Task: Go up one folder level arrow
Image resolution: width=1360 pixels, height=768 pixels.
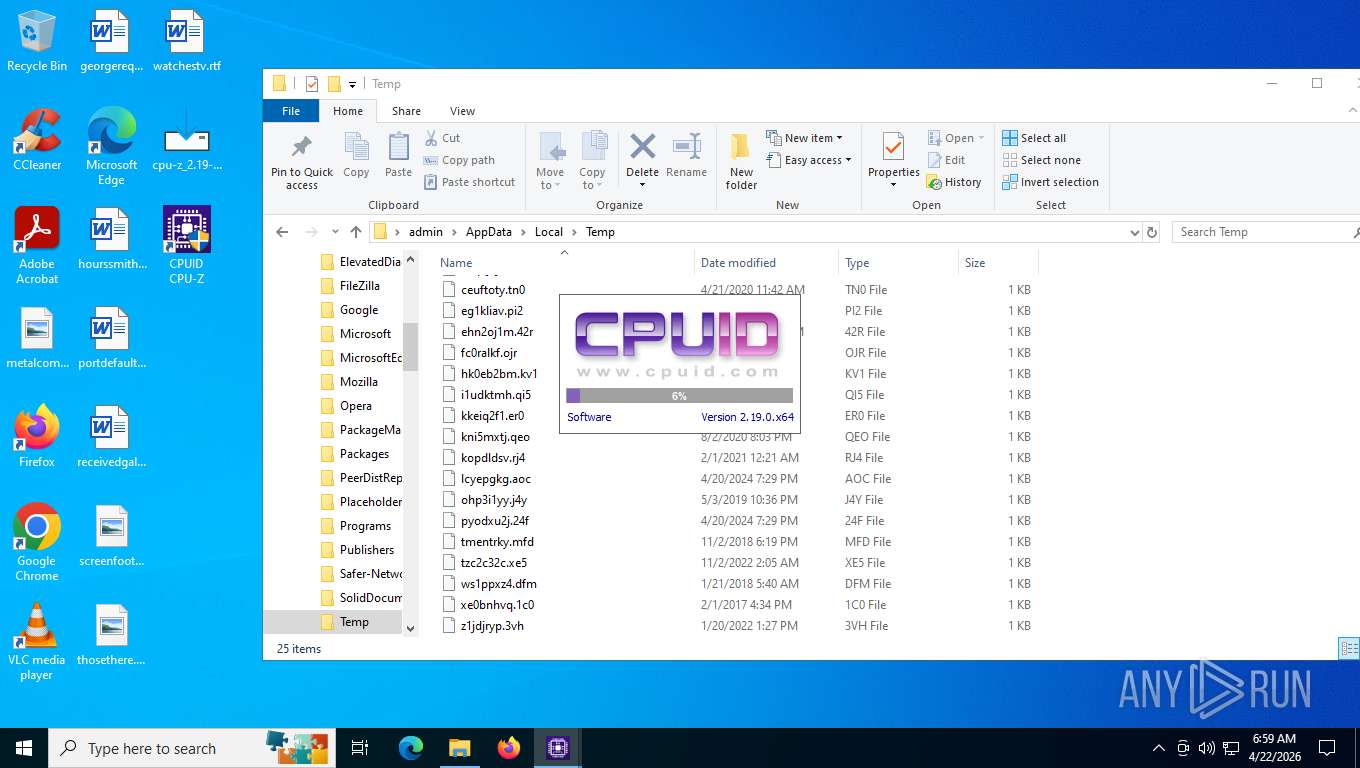Action: pyautogui.click(x=356, y=232)
